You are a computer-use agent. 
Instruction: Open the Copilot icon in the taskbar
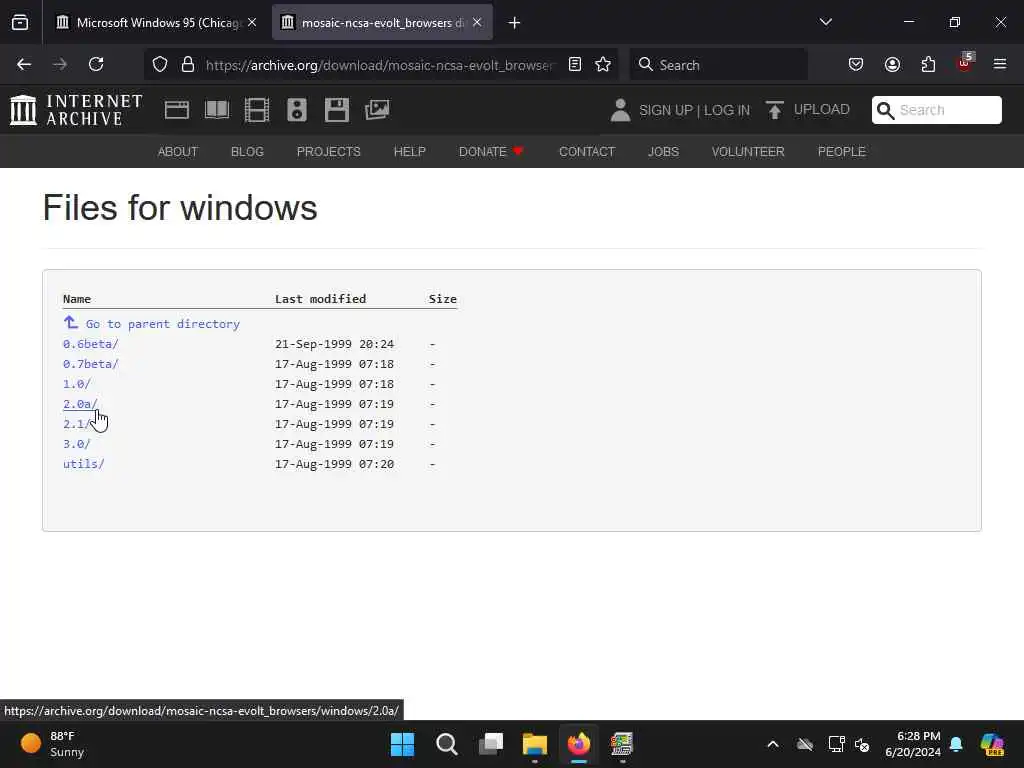[992, 744]
